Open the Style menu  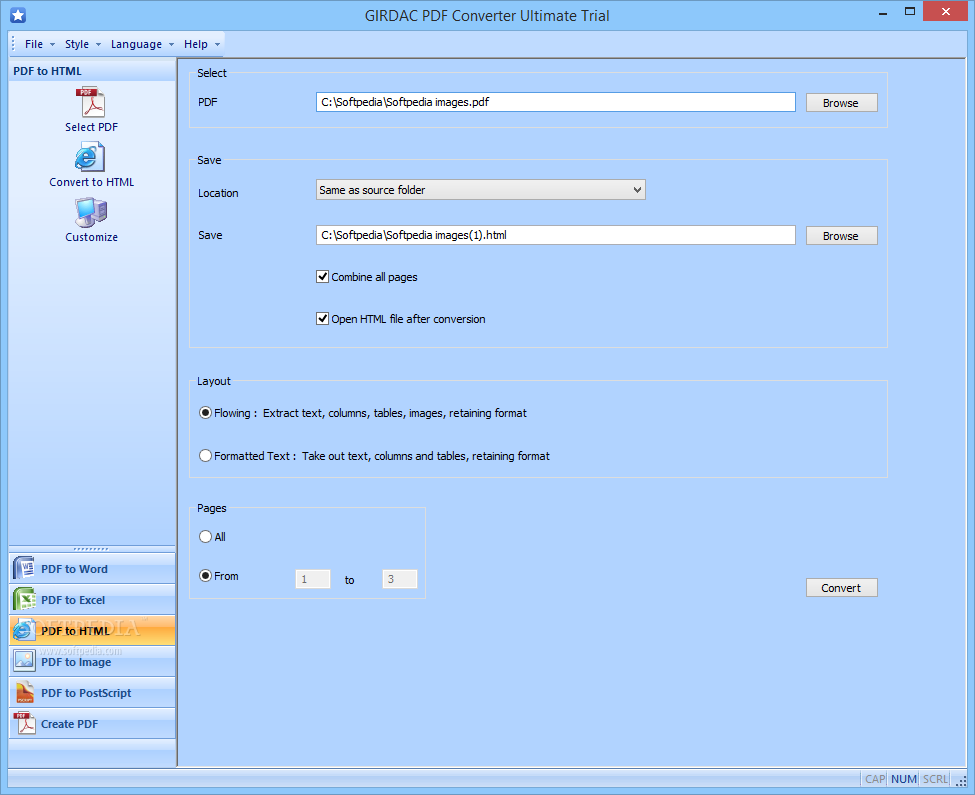point(76,44)
